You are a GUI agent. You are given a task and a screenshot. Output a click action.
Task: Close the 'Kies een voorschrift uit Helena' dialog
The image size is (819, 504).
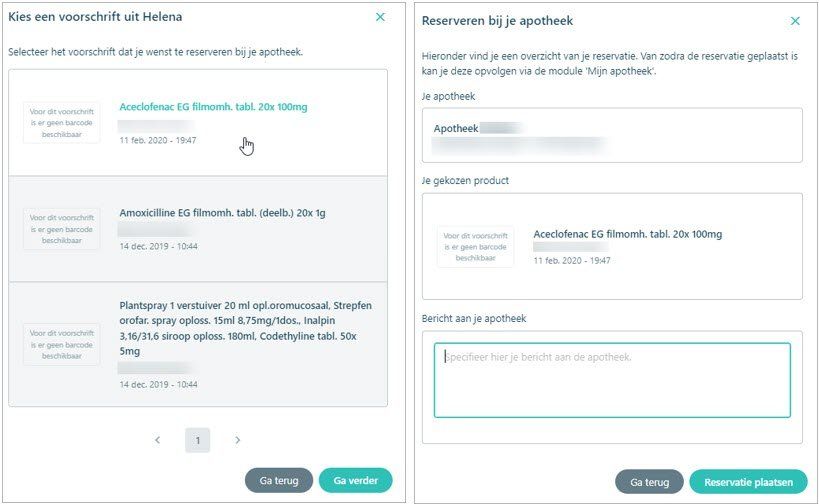[380, 17]
